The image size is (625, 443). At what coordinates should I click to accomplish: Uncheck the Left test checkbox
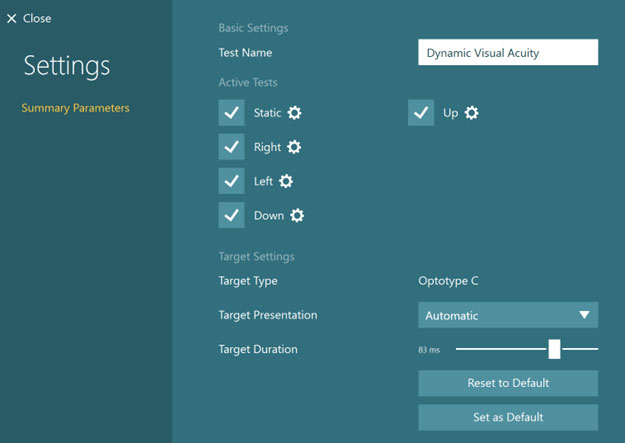point(232,181)
